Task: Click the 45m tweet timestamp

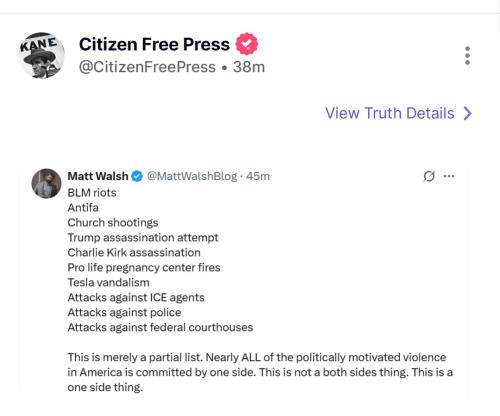Action: pyautogui.click(x=258, y=176)
